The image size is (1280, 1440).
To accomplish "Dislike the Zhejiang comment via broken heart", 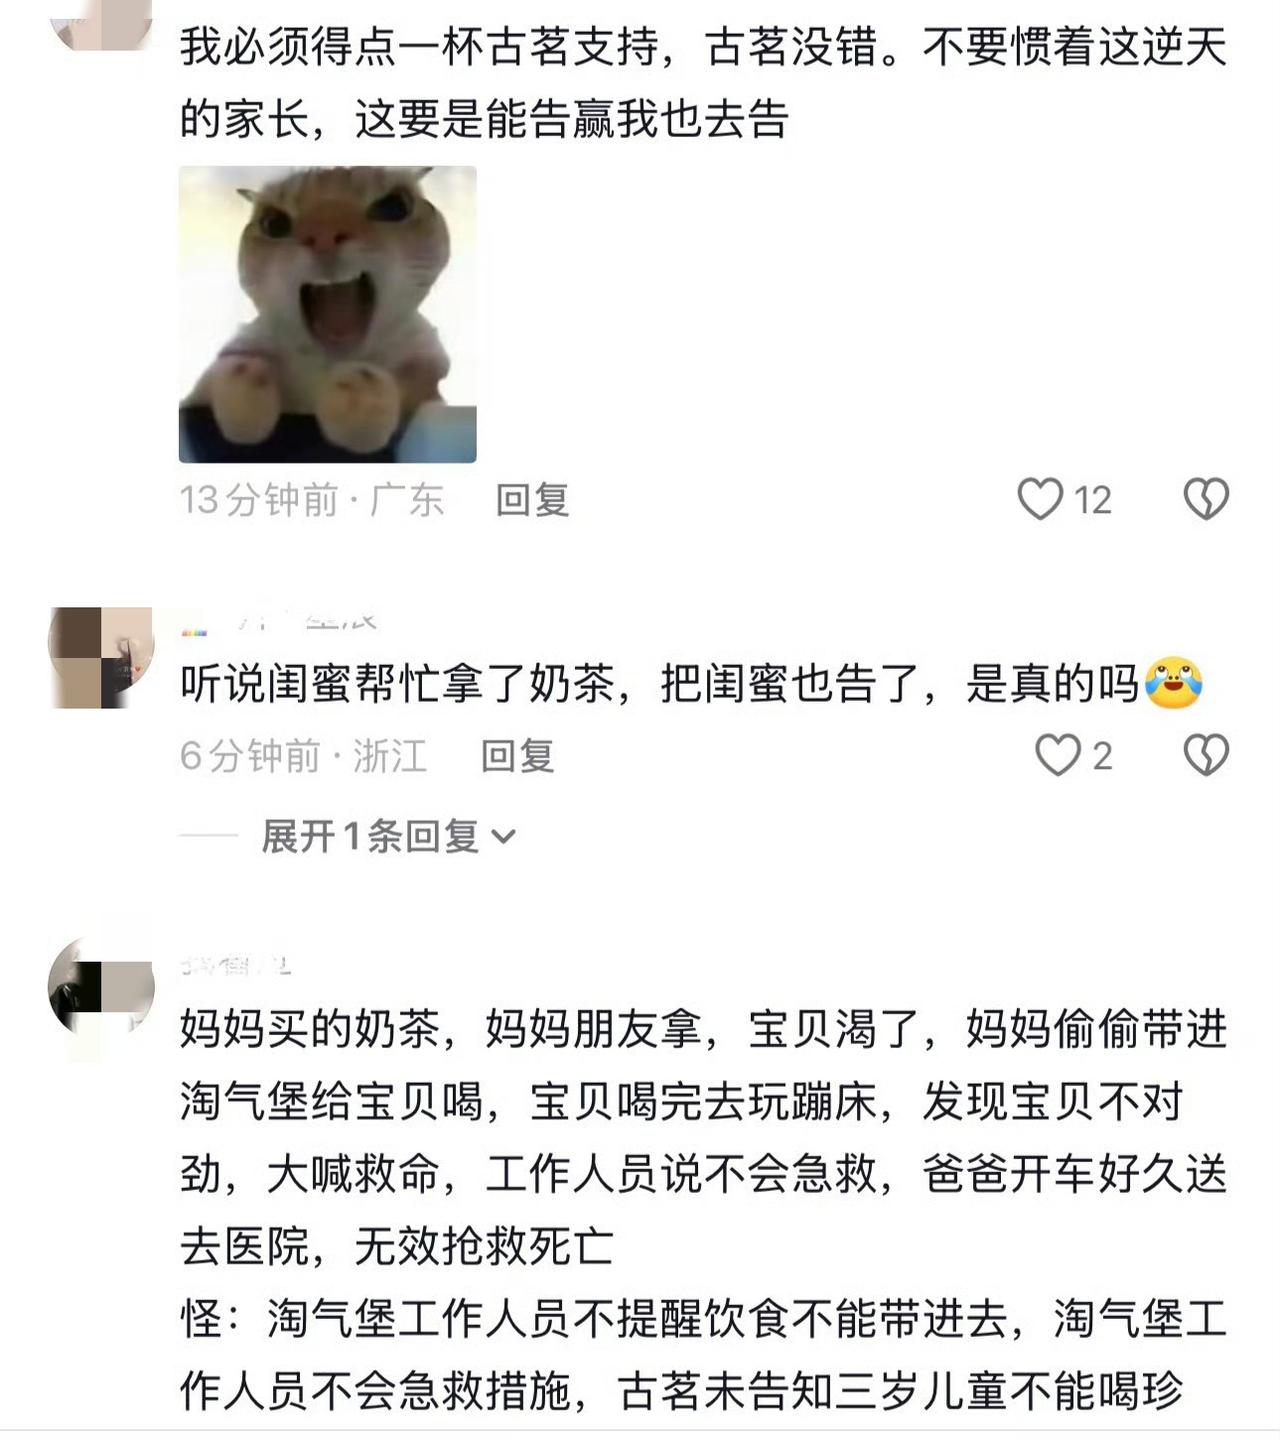I will tap(1206, 755).
